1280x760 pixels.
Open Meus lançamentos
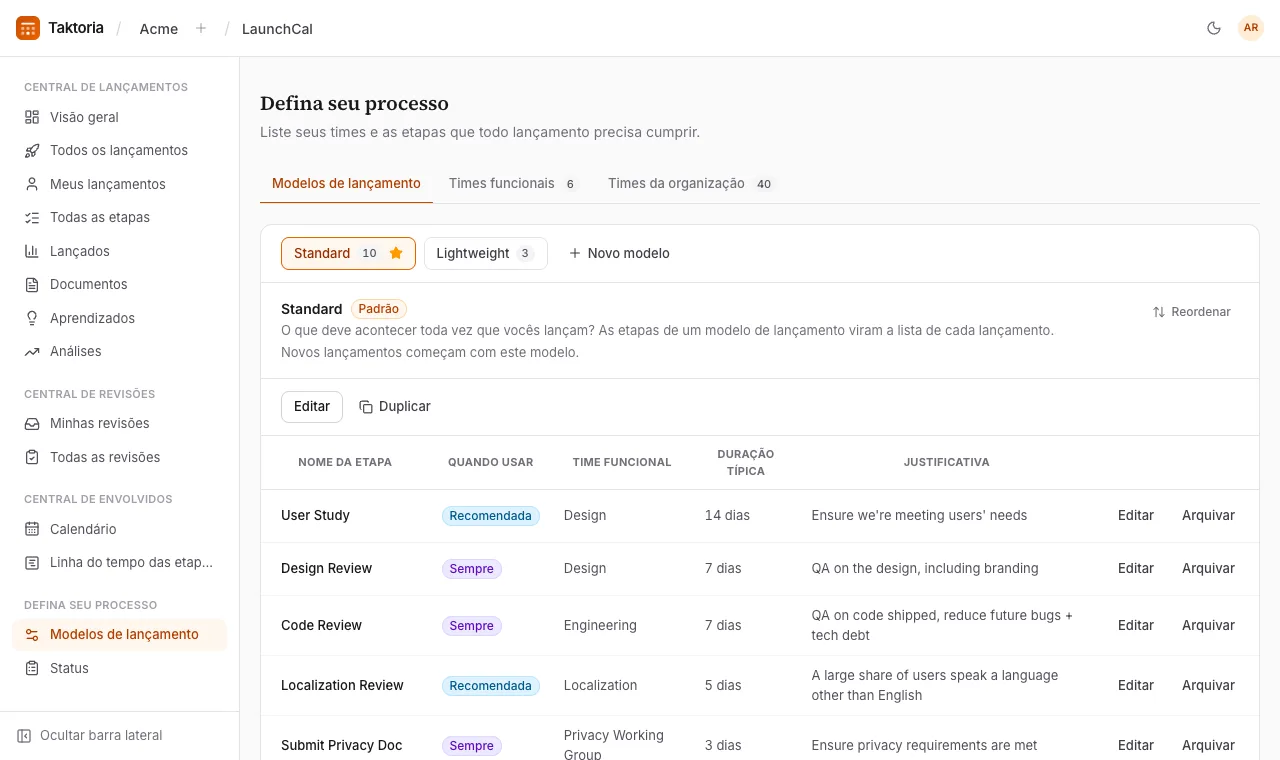coord(120,184)
